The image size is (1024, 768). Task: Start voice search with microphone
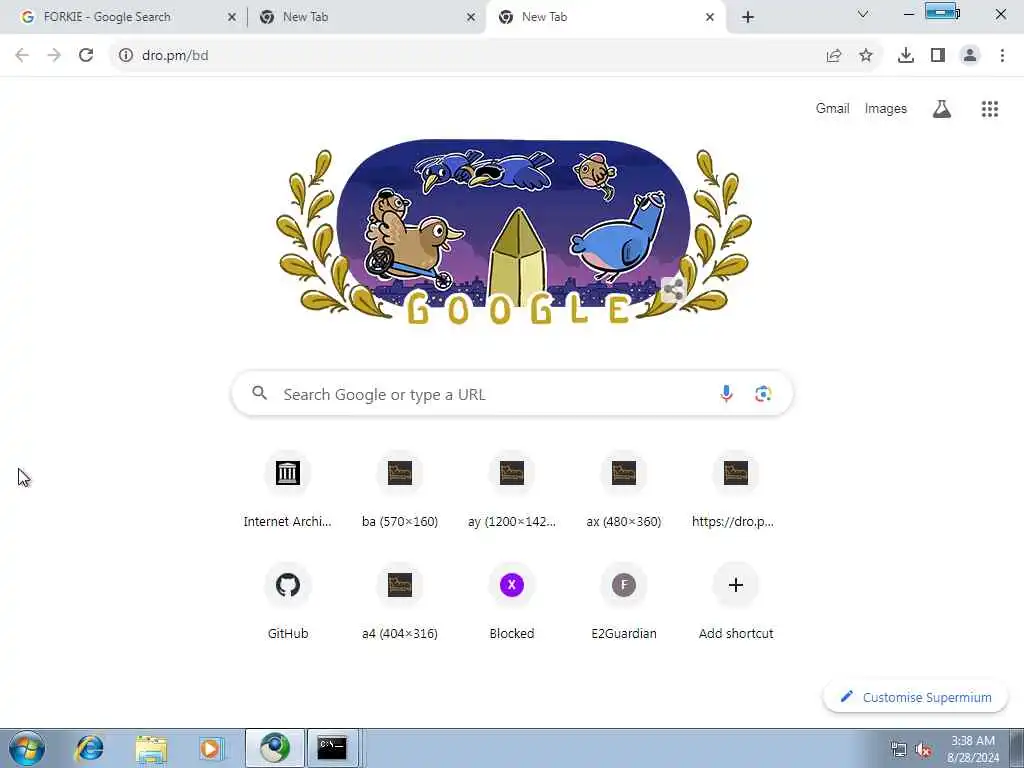[726, 394]
